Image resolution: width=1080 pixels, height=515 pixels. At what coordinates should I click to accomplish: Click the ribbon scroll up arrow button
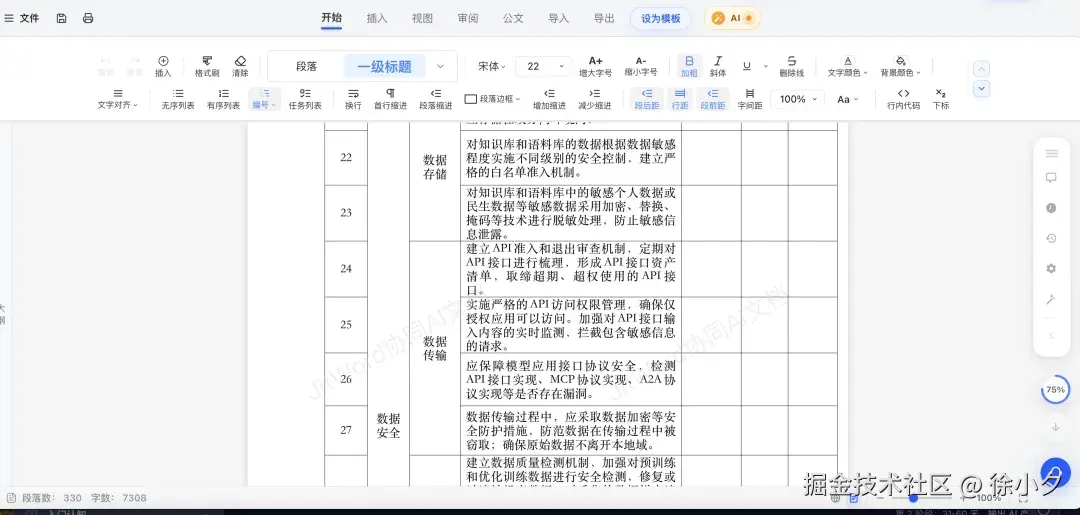(x=982, y=69)
